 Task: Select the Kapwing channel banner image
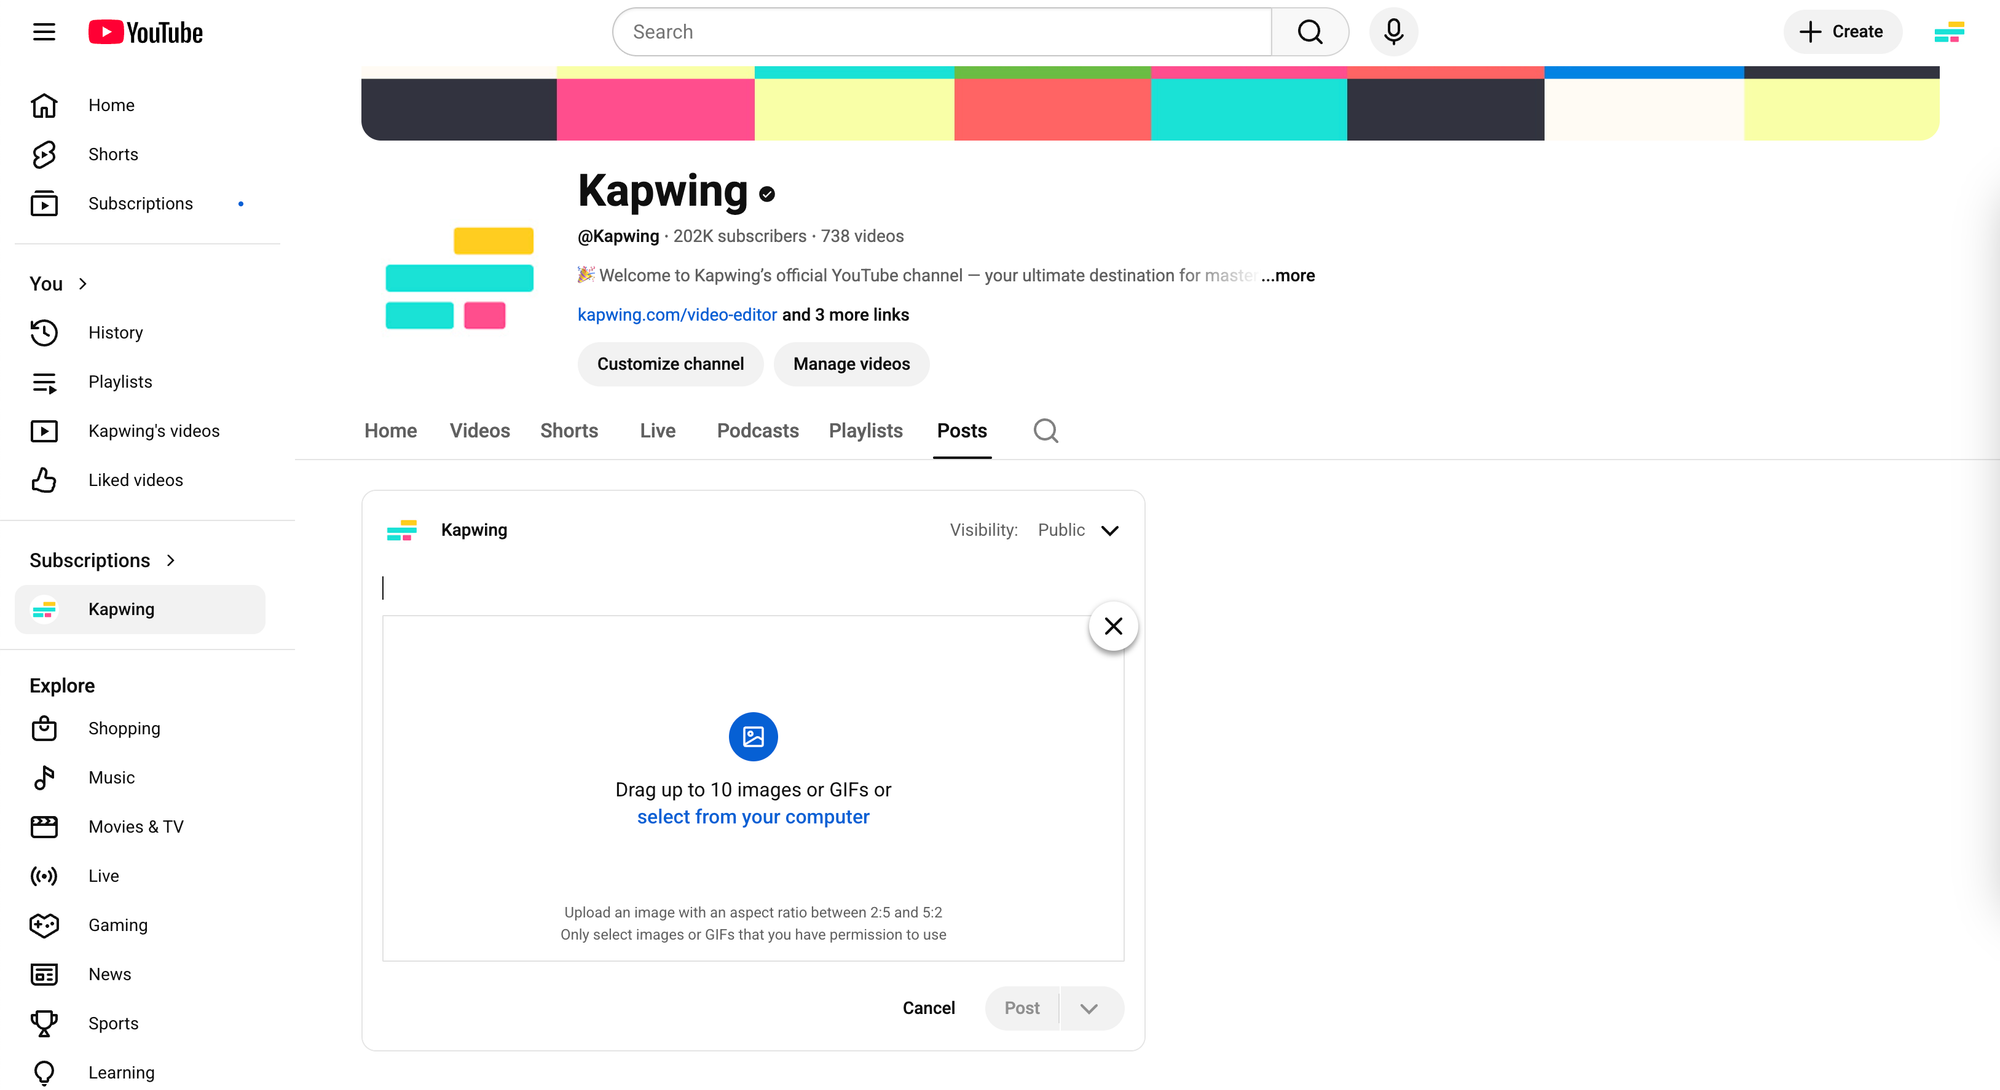1150,103
